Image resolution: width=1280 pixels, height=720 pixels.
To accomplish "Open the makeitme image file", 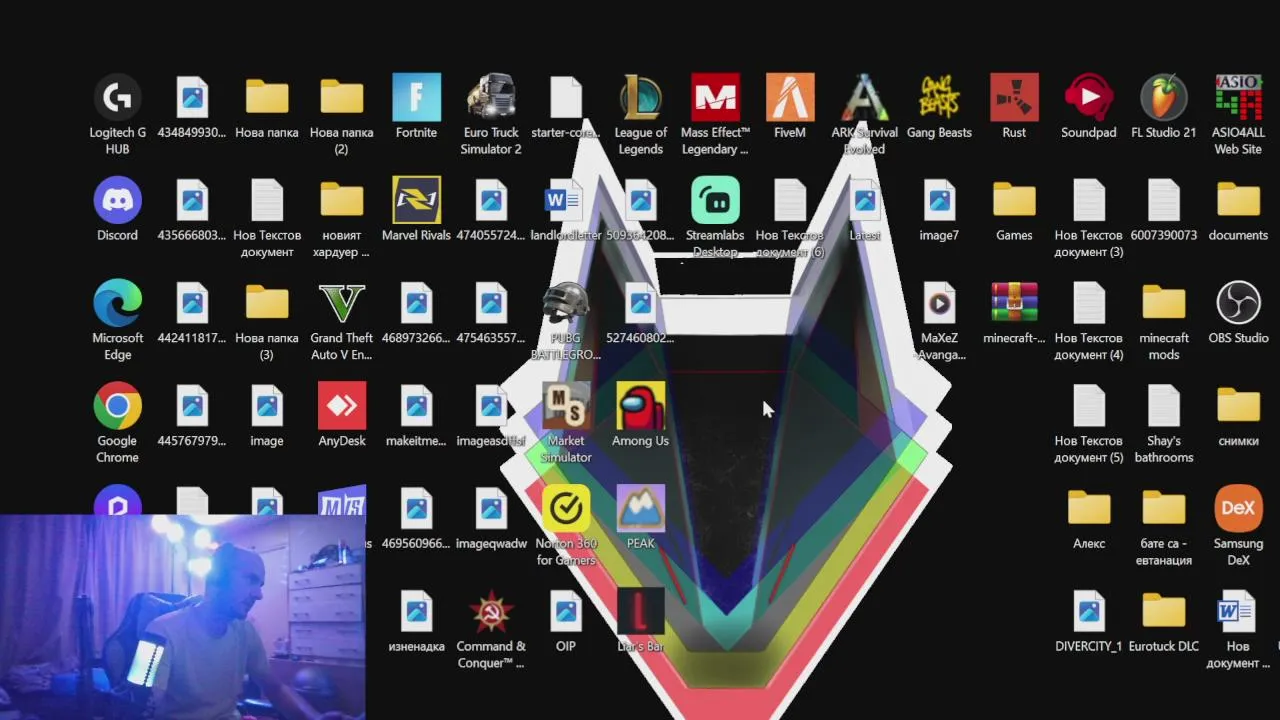I will click(416, 415).
